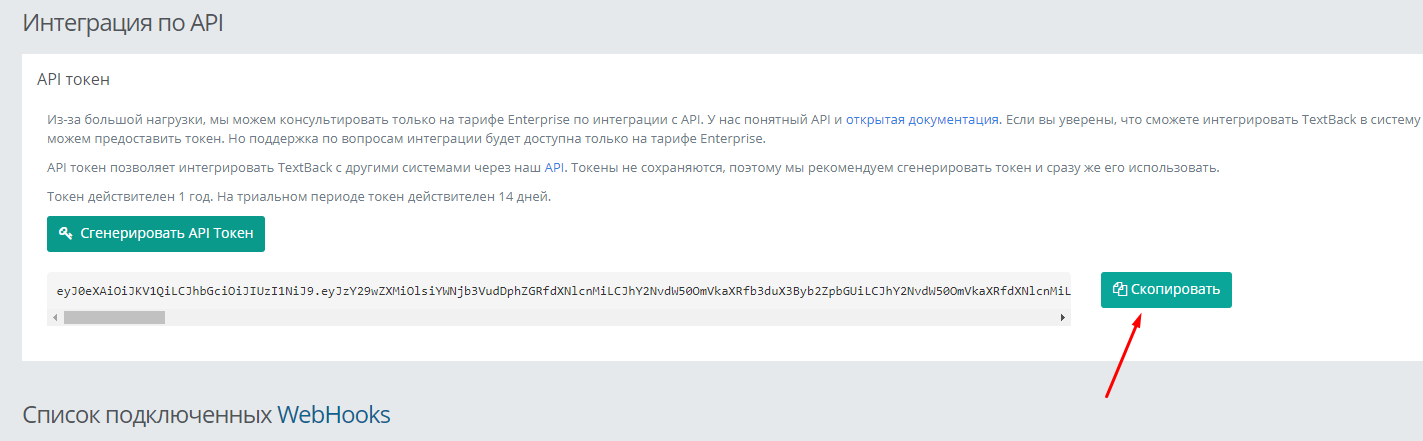Follow the blue API link in the description
1423x441 pixels.
pyautogui.click(x=554, y=167)
